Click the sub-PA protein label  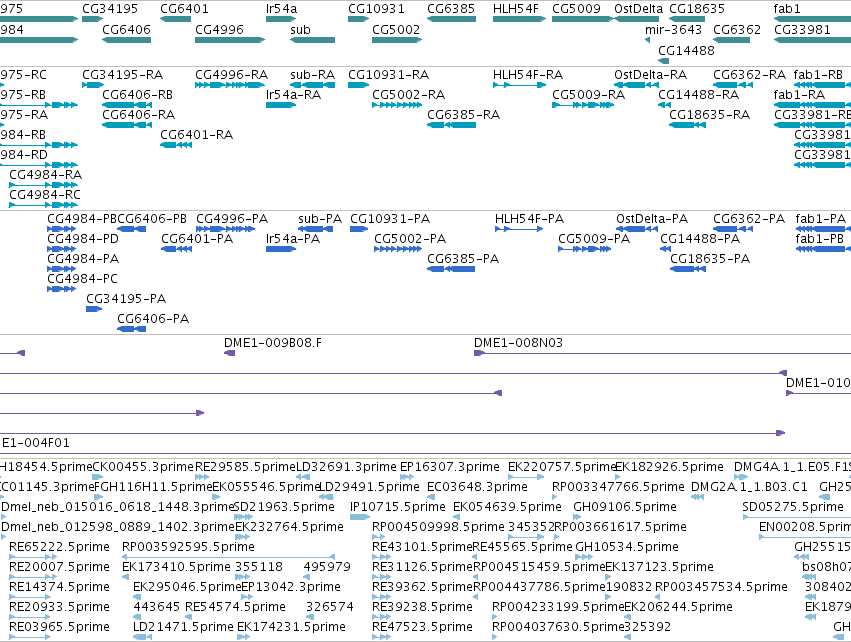[x=320, y=219]
